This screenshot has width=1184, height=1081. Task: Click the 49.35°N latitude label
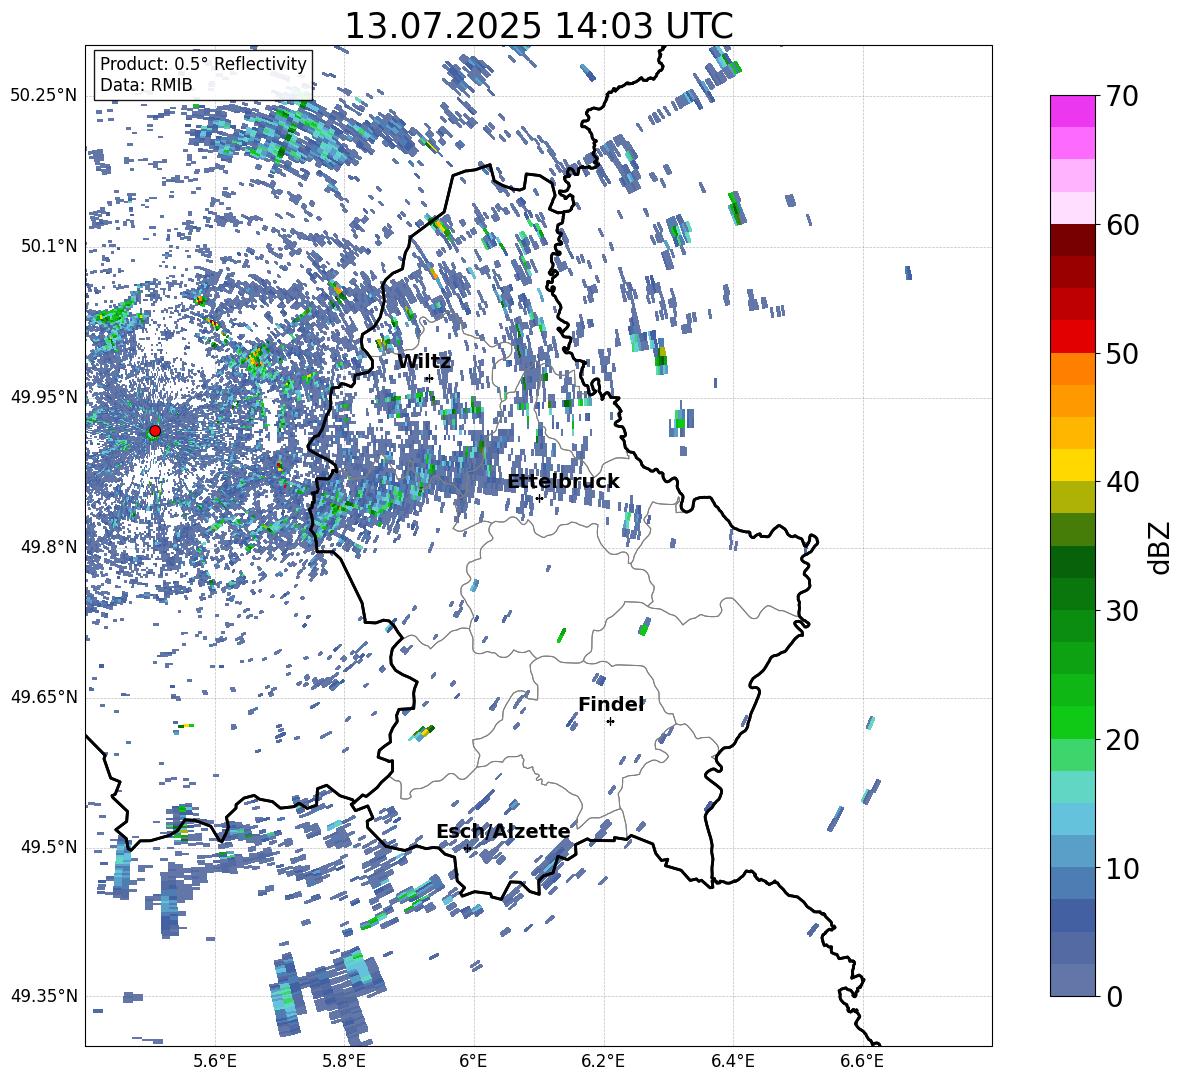pos(44,996)
